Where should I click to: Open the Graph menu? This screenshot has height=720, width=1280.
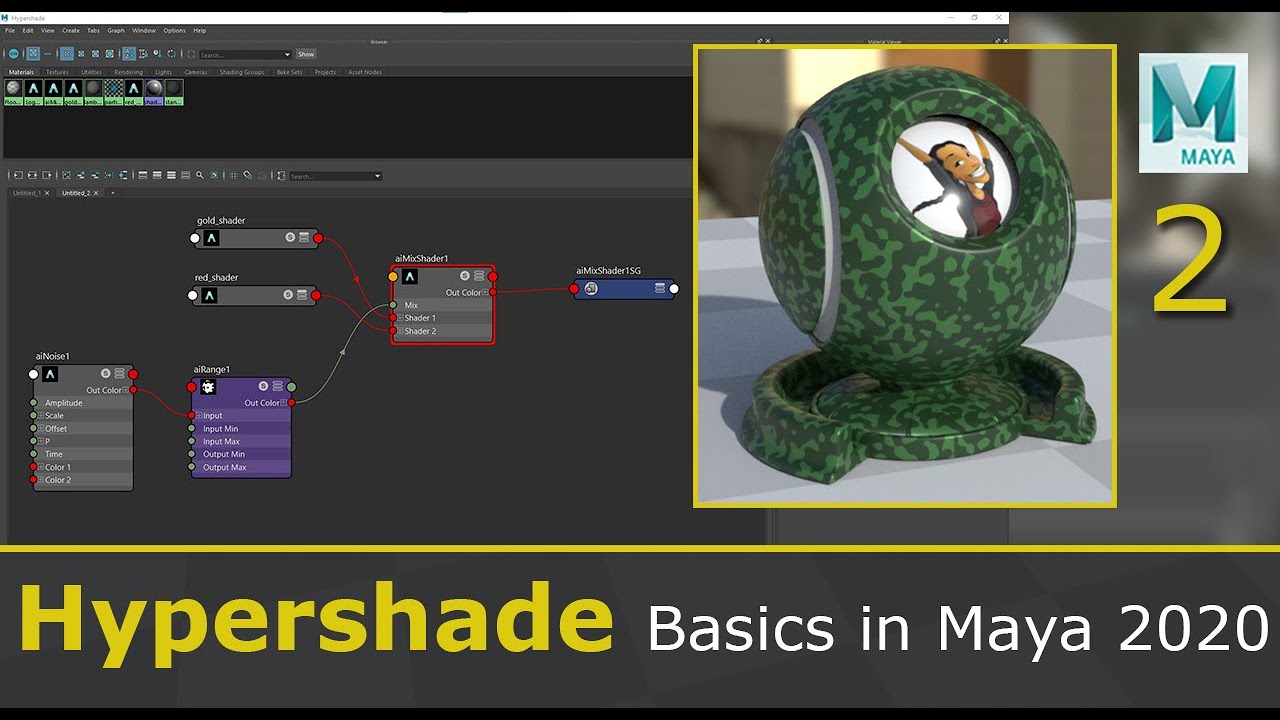[x=116, y=31]
